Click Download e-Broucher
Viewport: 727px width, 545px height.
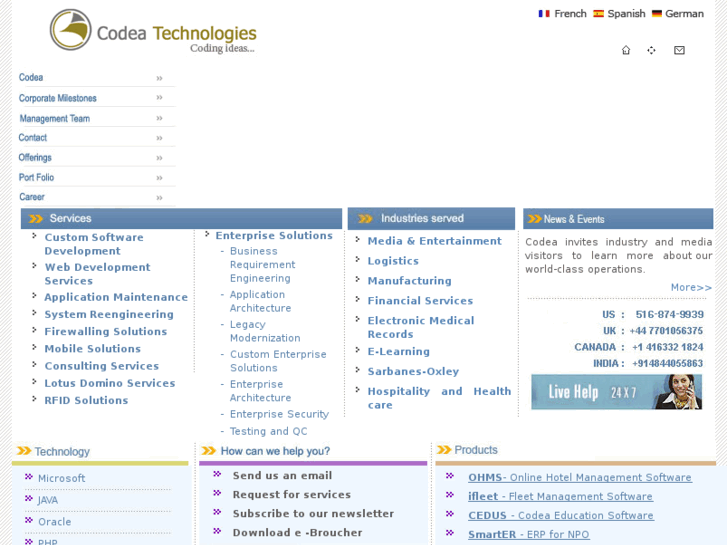[298, 532]
